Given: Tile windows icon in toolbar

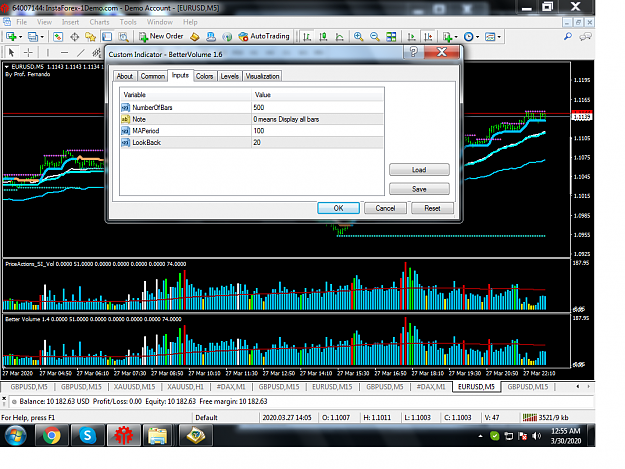Looking at the screenshot, I should point(391,37).
